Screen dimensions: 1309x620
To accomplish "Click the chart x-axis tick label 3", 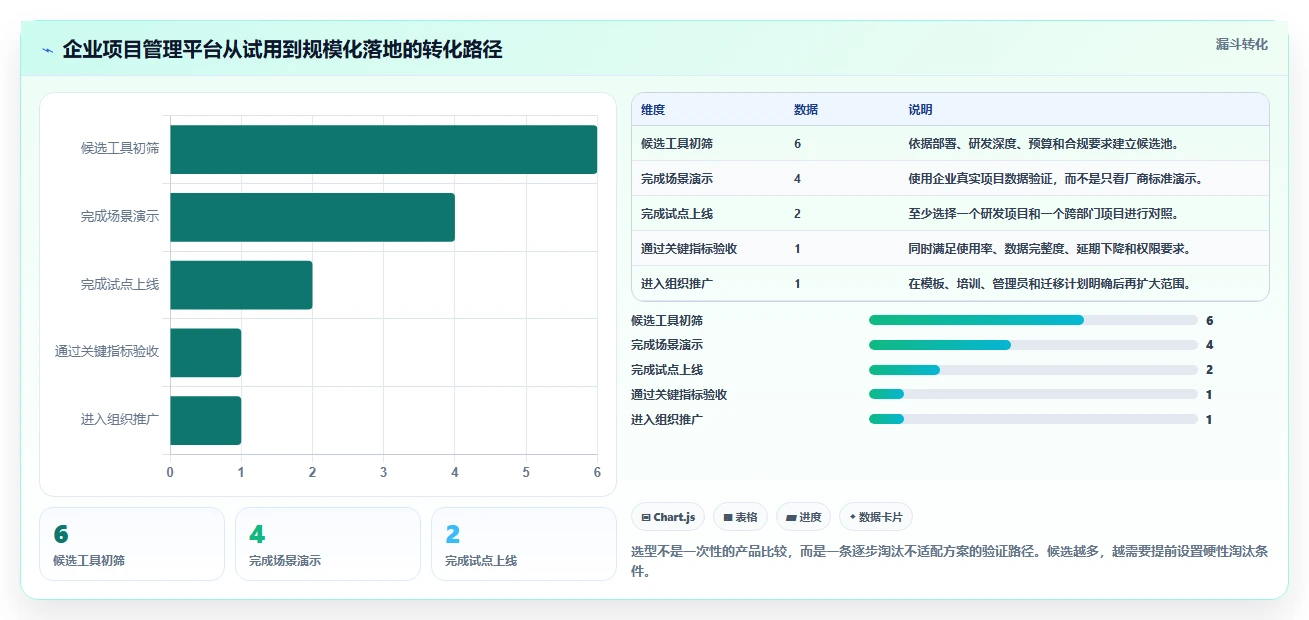I will 384,471.
